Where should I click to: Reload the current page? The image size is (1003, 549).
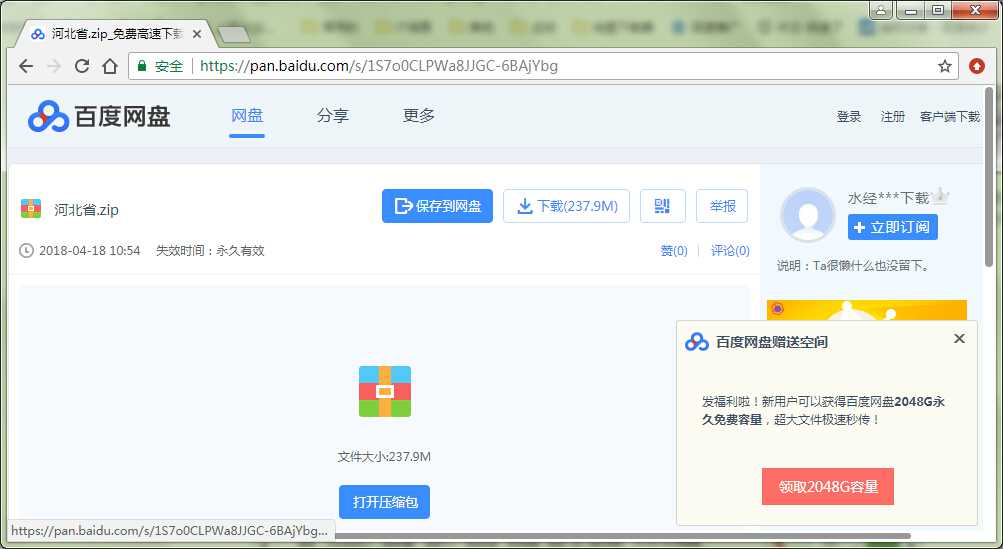tap(82, 66)
